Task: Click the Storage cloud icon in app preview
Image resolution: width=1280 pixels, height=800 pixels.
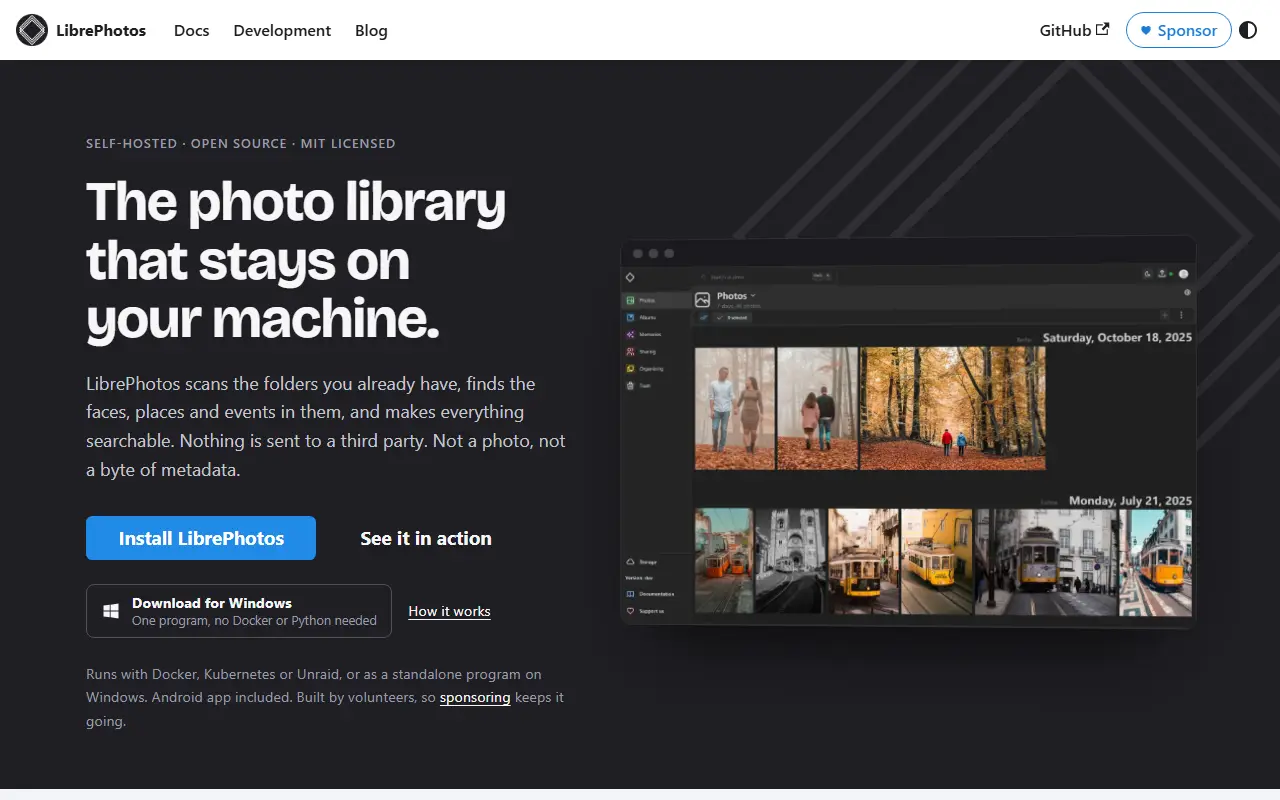Action: coord(630,562)
